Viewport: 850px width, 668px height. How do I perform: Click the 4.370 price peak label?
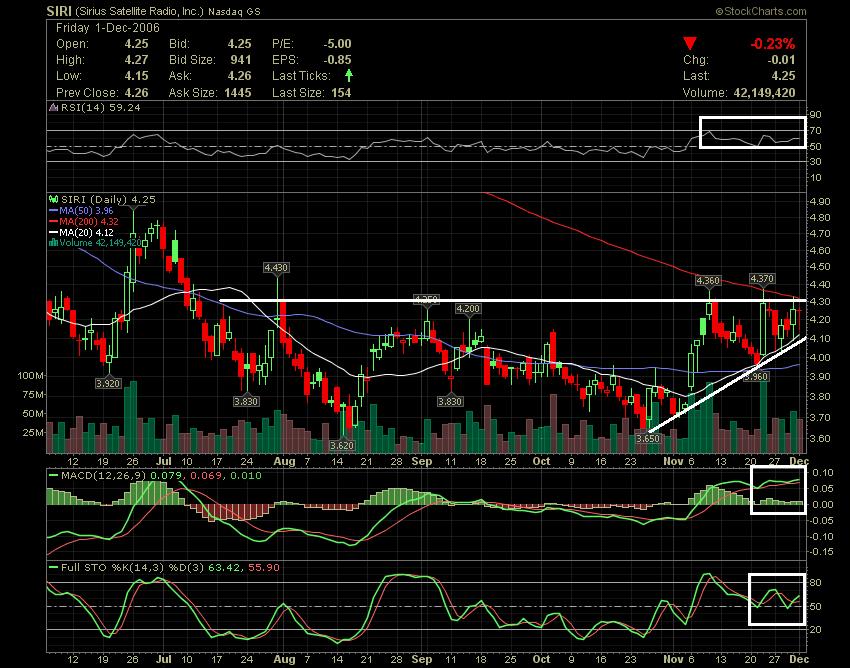pyautogui.click(x=762, y=279)
